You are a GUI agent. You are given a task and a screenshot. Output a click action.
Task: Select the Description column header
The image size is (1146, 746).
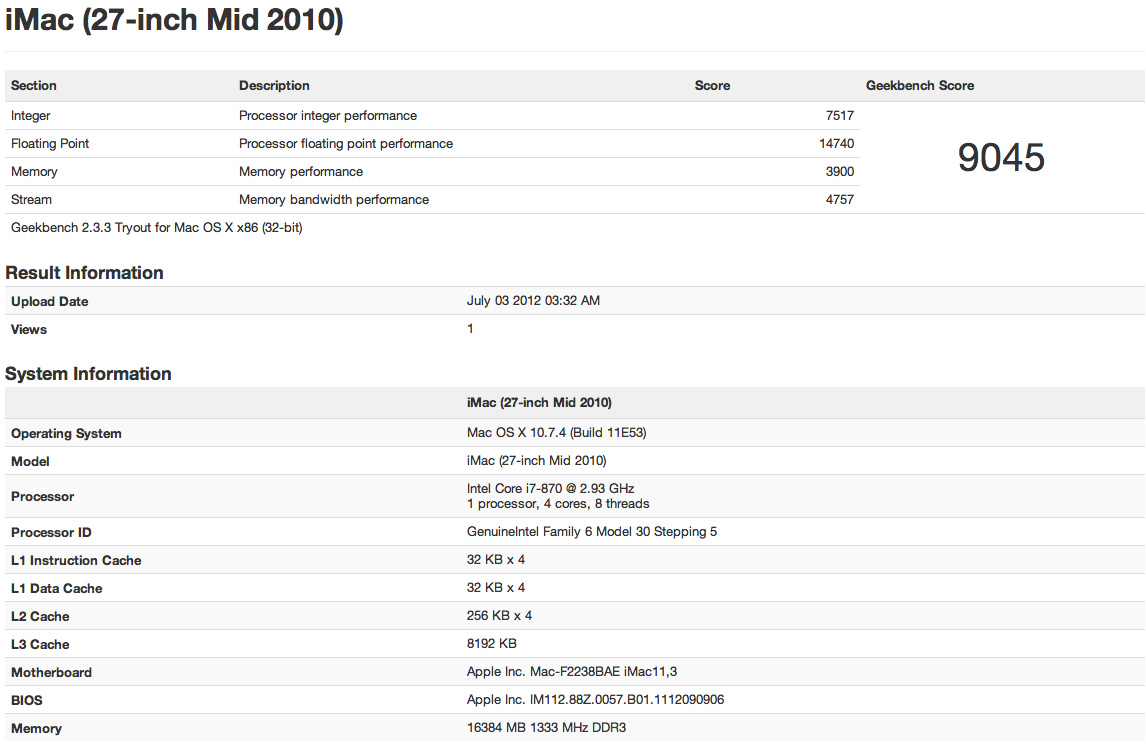pos(274,85)
